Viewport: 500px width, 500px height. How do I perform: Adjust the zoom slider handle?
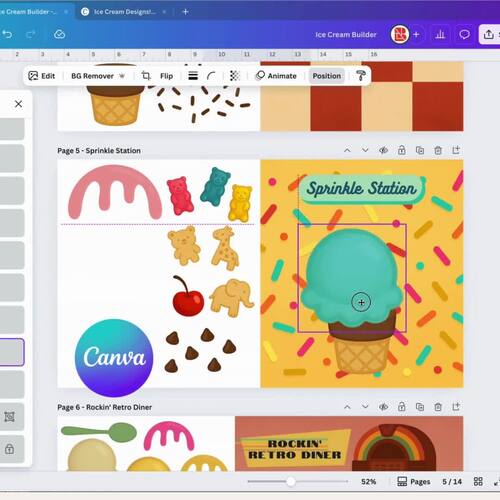(291, 481)
